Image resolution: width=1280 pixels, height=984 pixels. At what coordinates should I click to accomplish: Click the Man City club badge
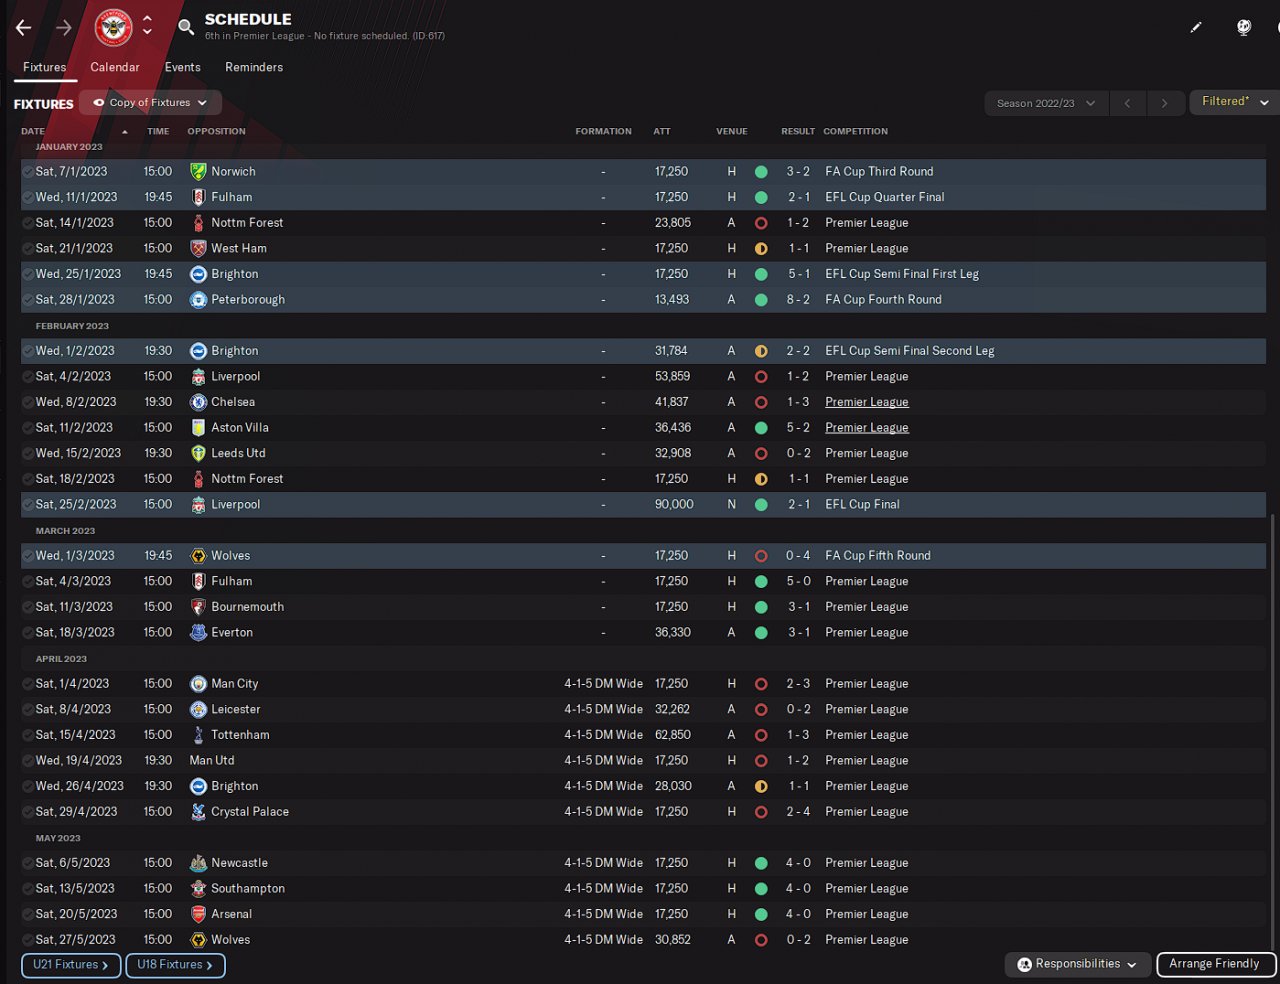pyautogui.click(x=198, y=684)
